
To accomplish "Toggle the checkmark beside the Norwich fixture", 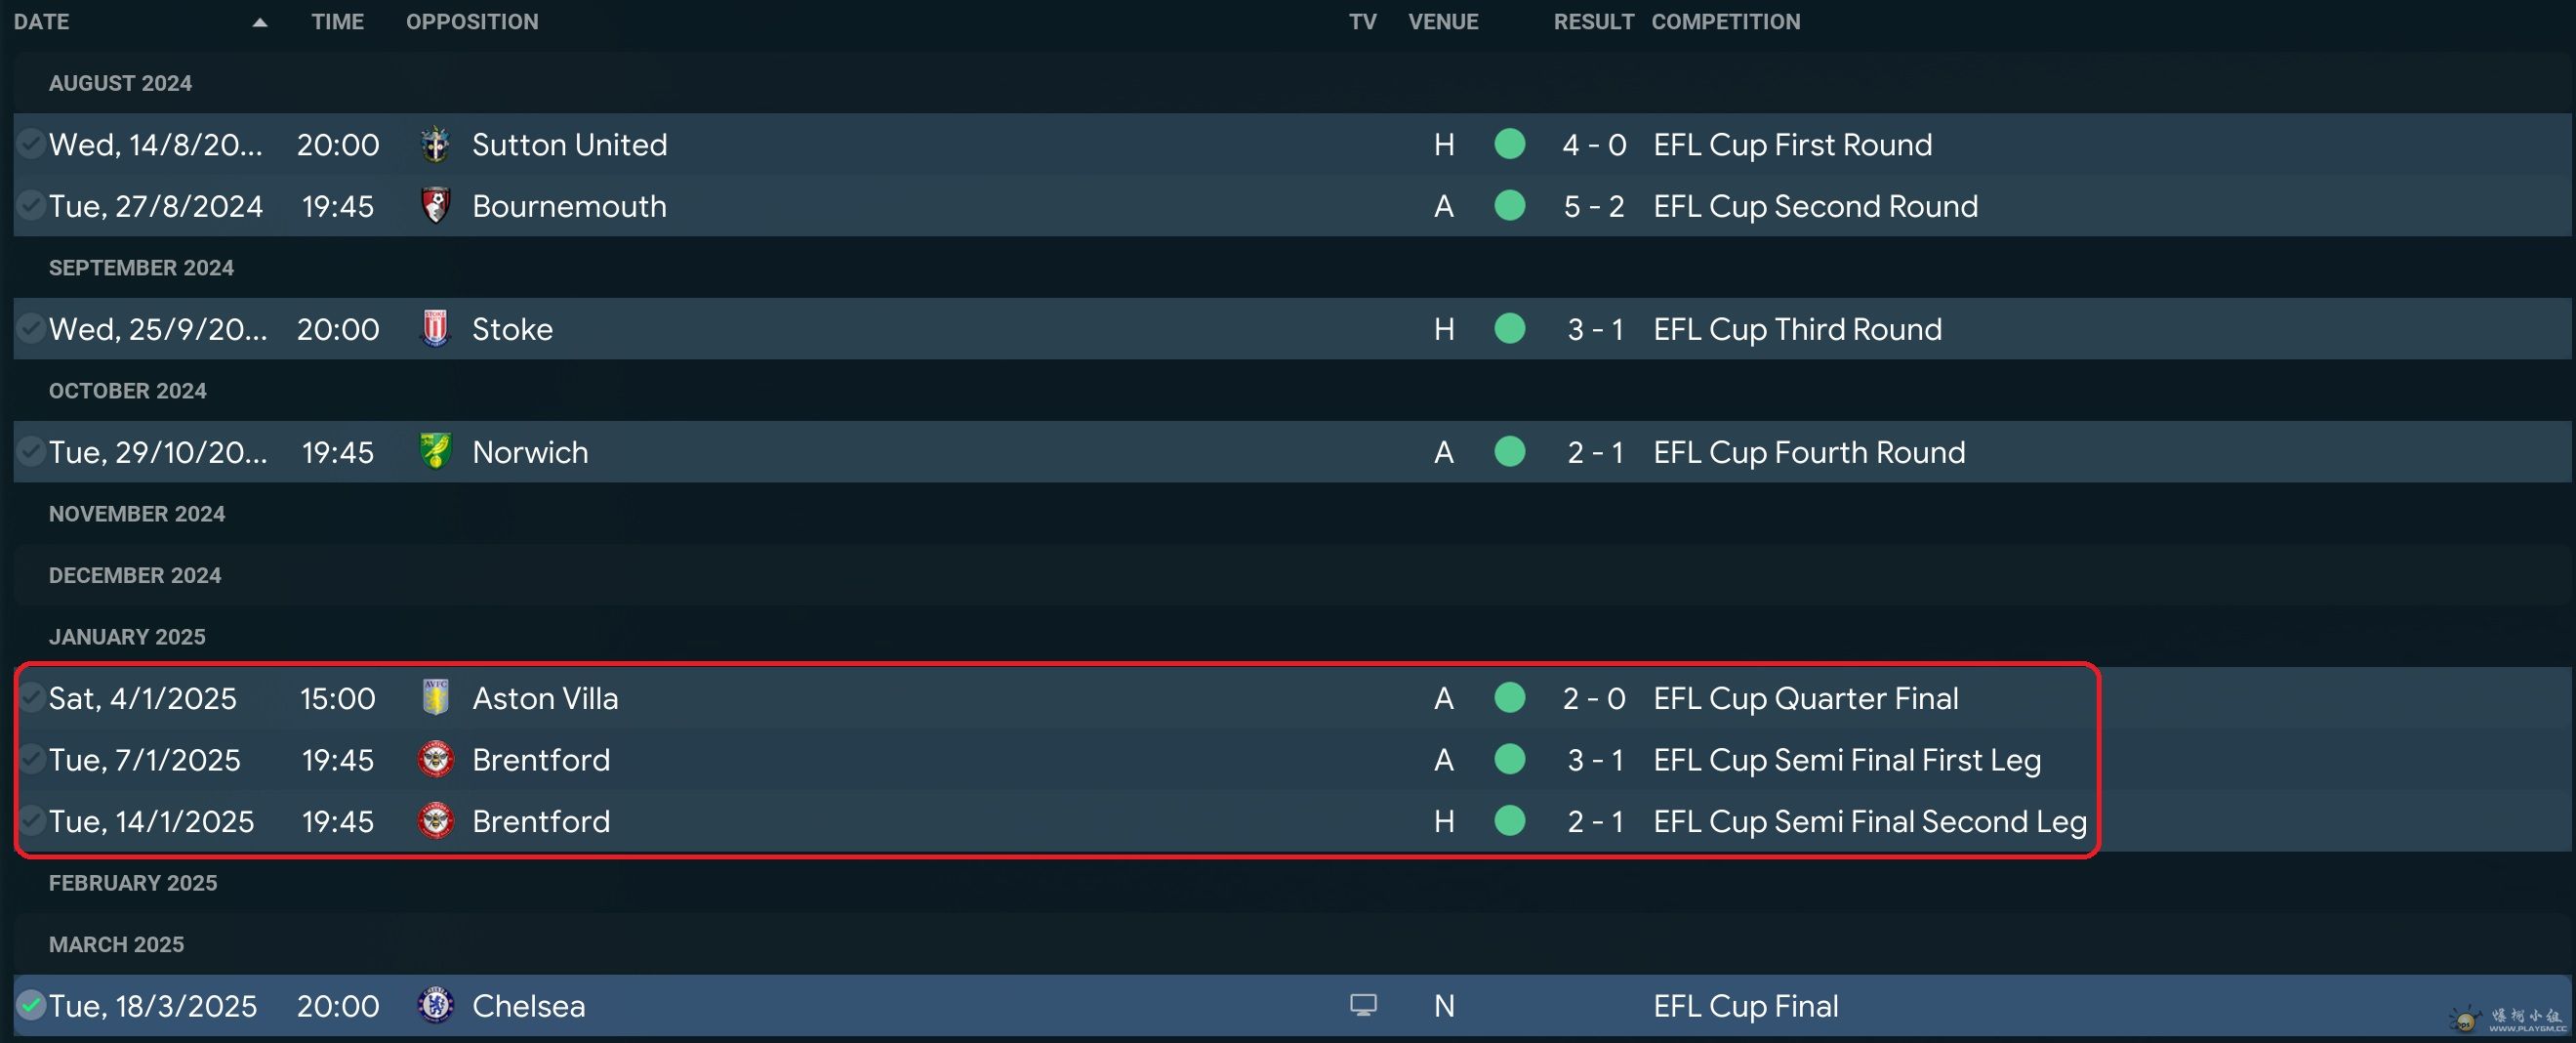I will 31,452.
